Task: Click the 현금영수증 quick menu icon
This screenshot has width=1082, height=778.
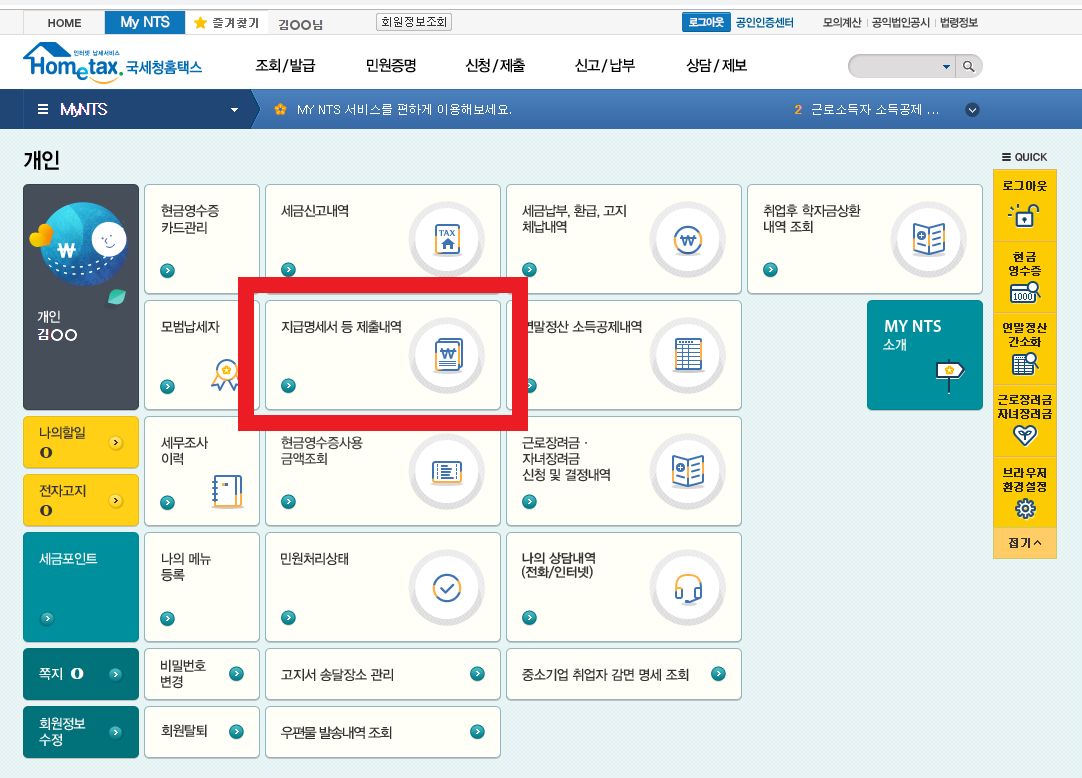Action: 1025,291
